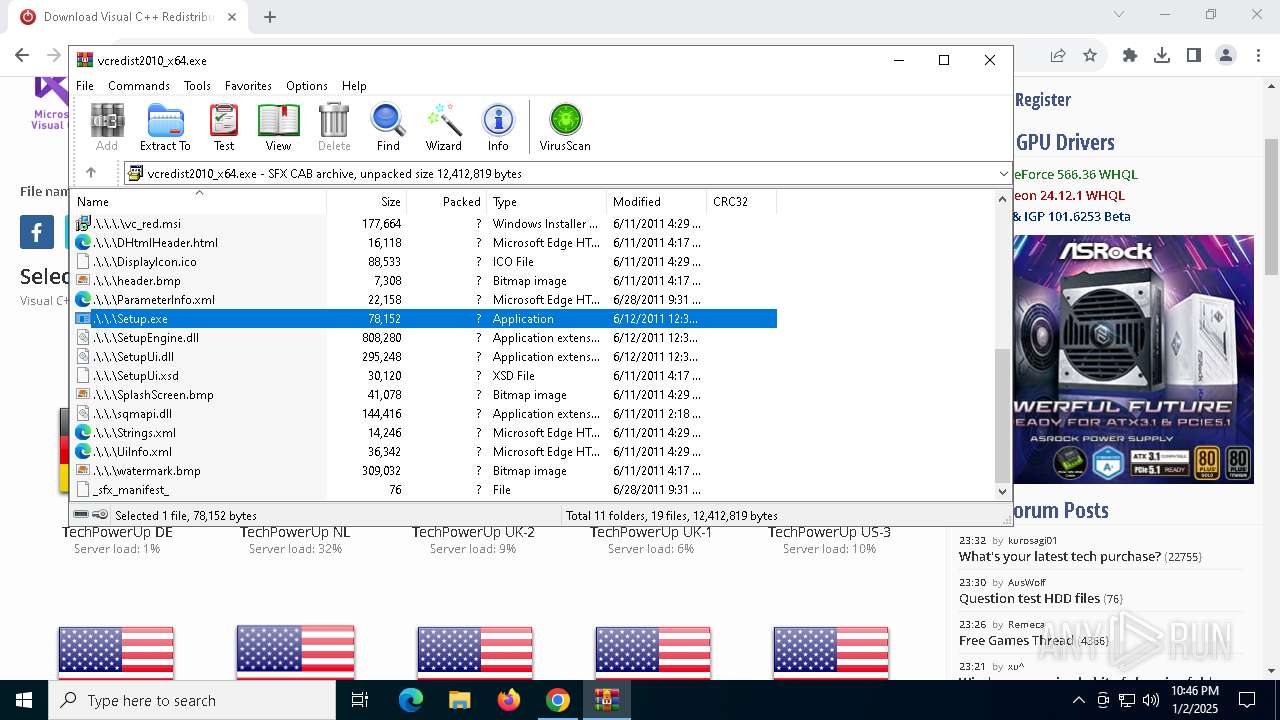Select the Setup.exe file row
The height and width of the screenshot is (720, 1280).
pos(425,319)
